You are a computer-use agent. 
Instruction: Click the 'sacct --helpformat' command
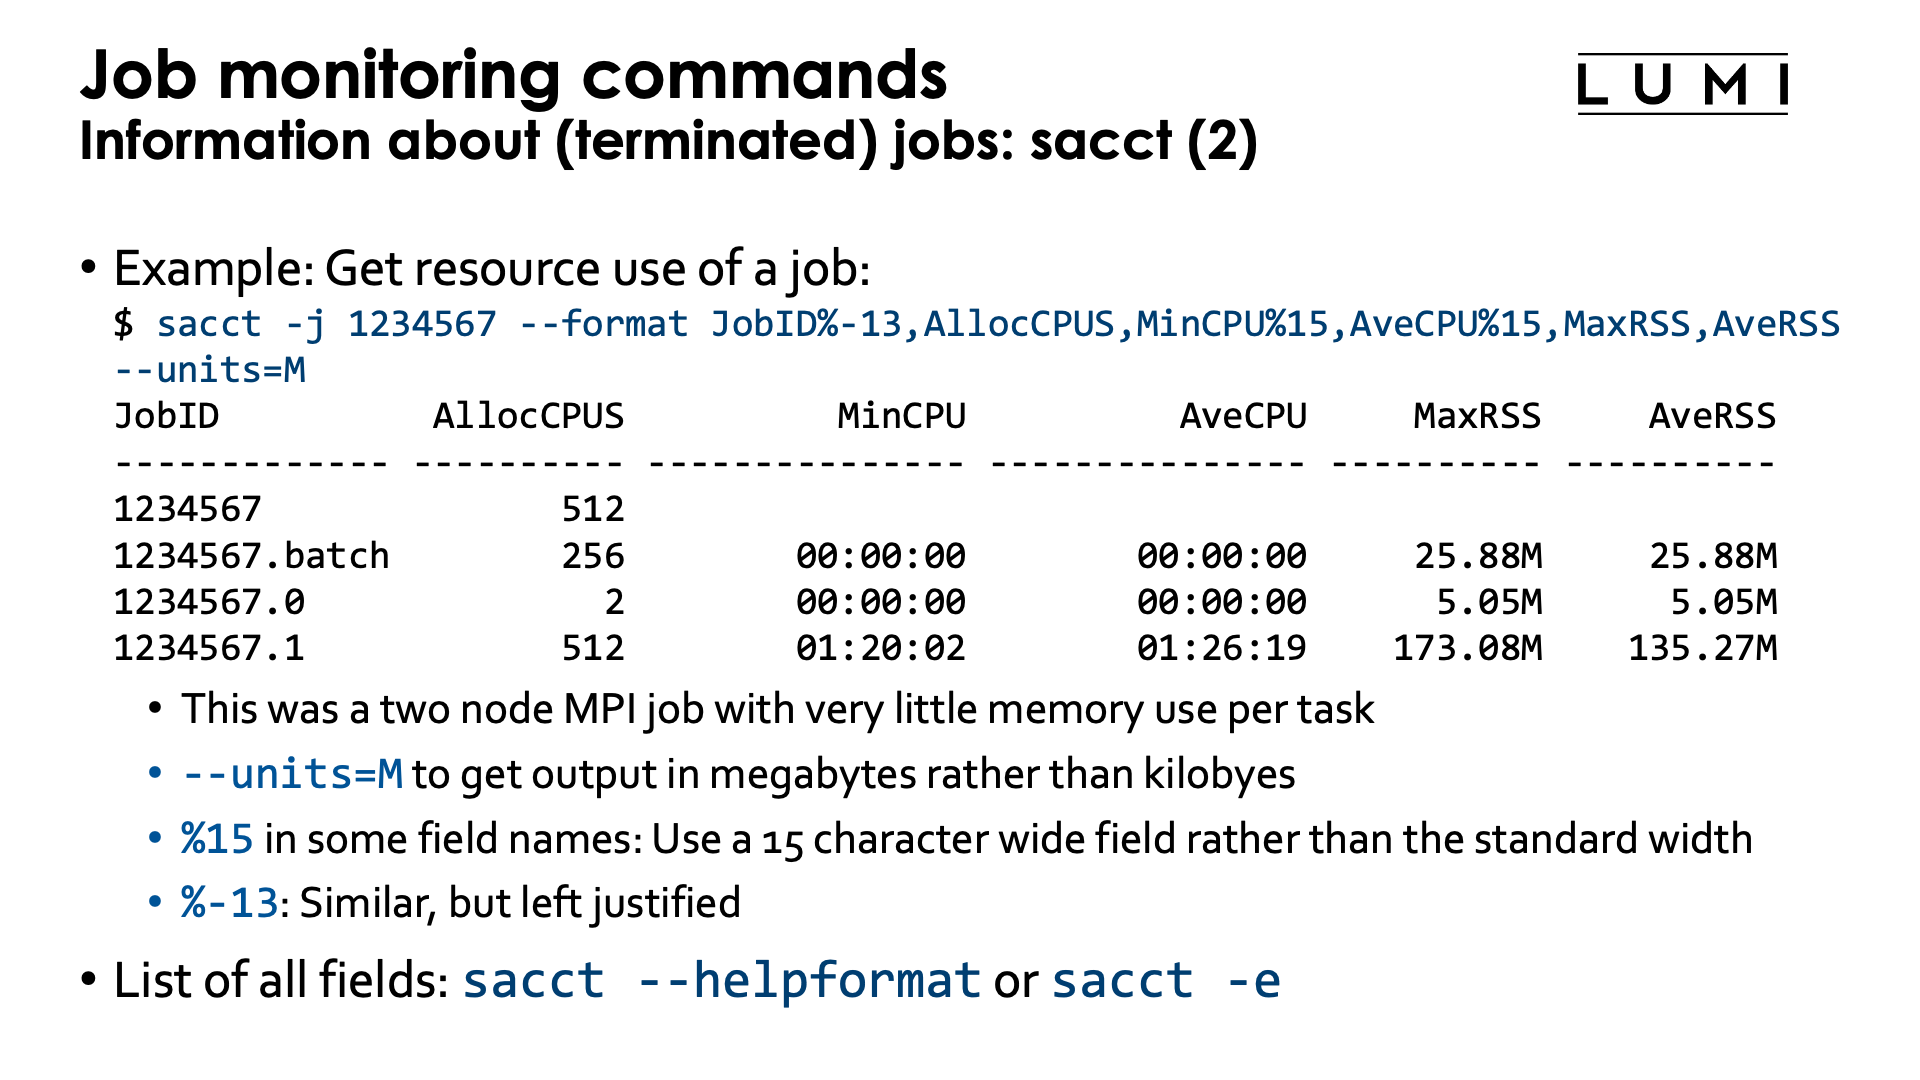[721, 981]
